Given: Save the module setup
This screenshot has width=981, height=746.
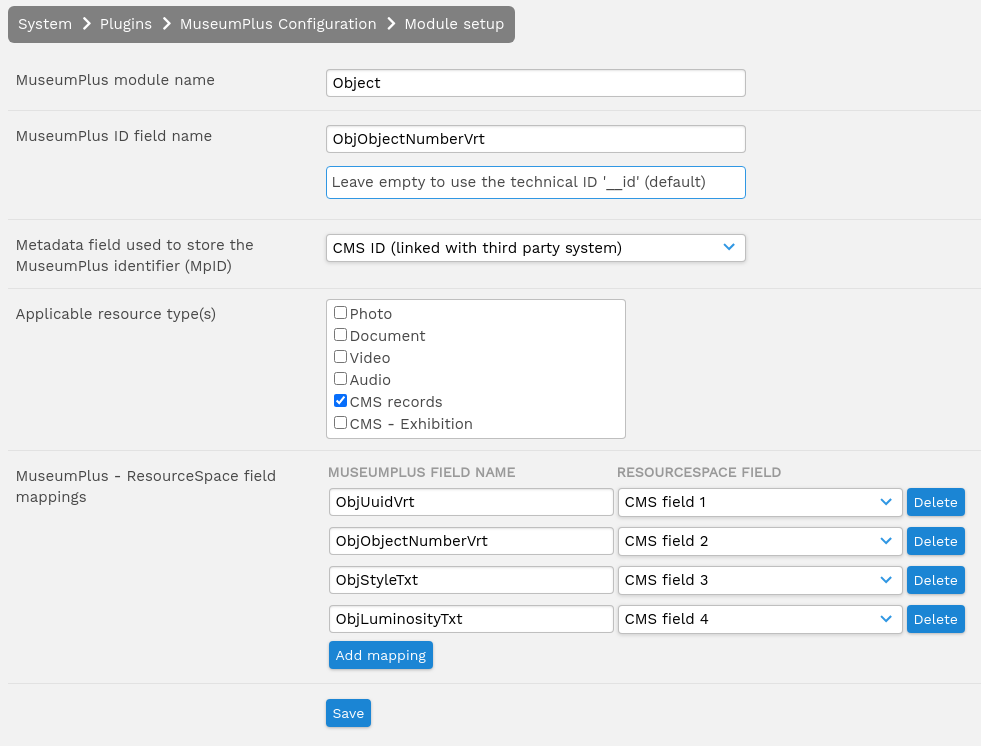Looking at the screenshot, I should 348,713.
